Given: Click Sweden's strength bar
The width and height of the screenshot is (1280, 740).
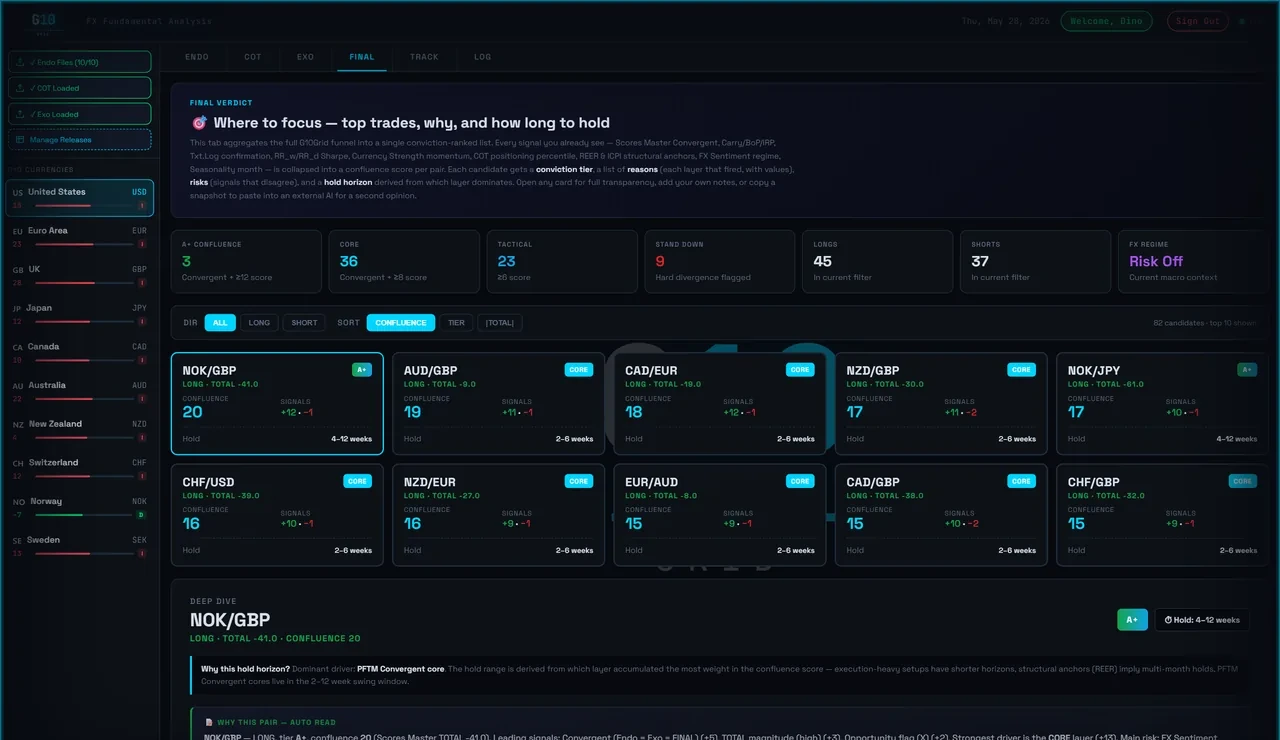Looking at the screenshot, I should [x=83, y=554].
